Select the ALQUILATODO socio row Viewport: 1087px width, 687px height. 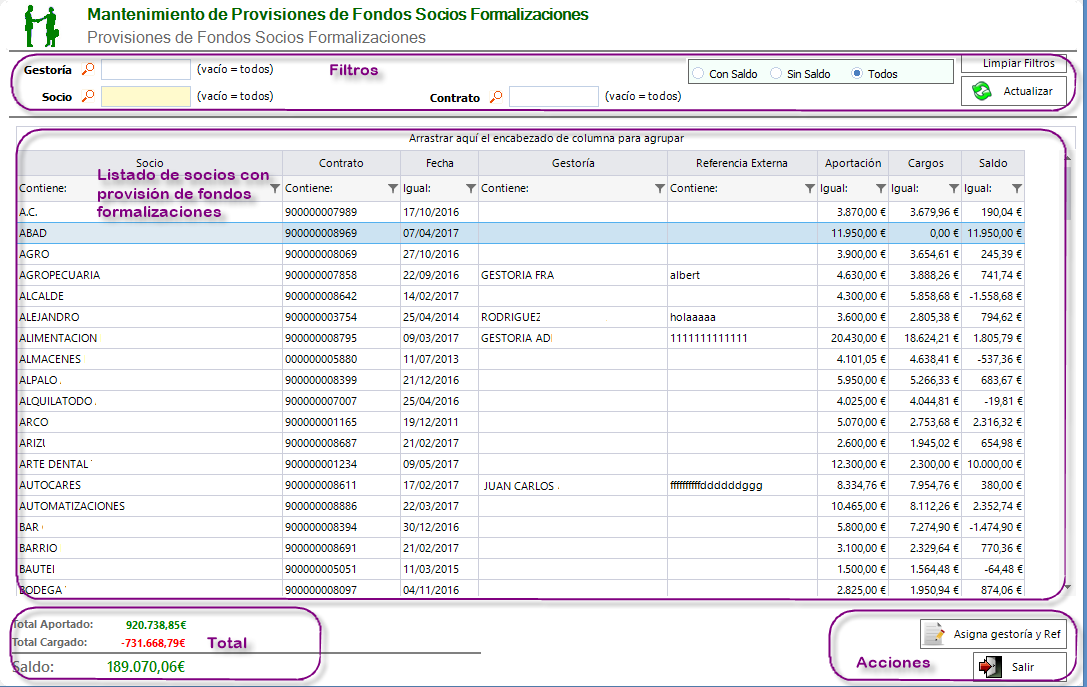(x=521, y=401)
